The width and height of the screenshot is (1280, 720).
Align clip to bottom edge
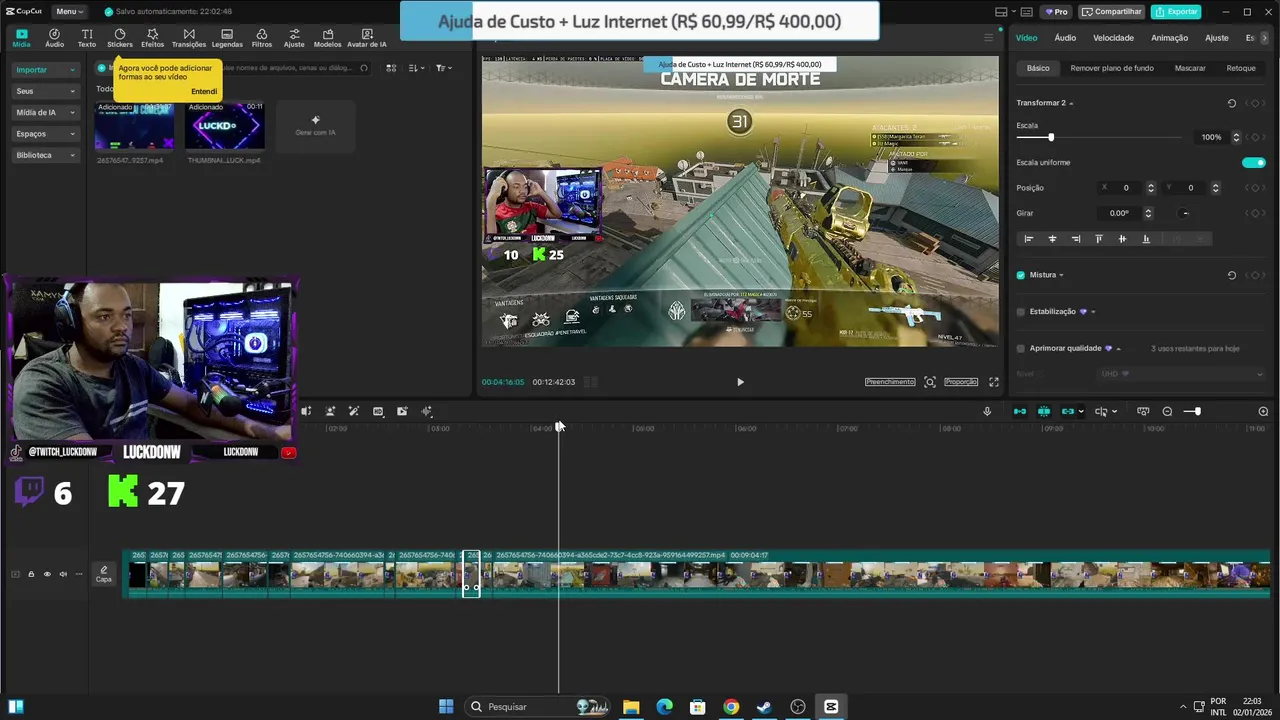pos(1146,239)
